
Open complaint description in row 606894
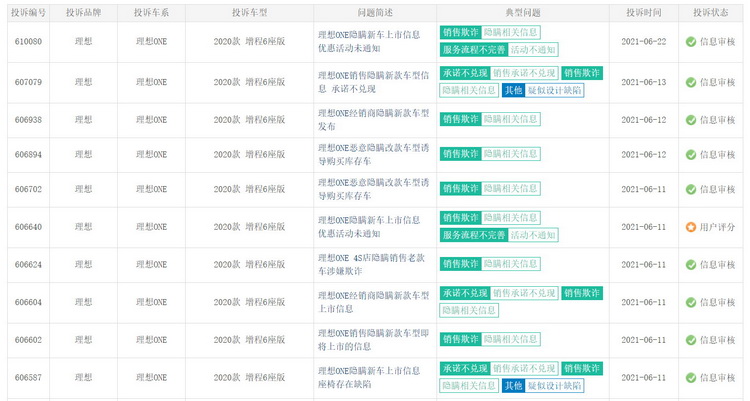pyautogui.click(x=374, y=154)
